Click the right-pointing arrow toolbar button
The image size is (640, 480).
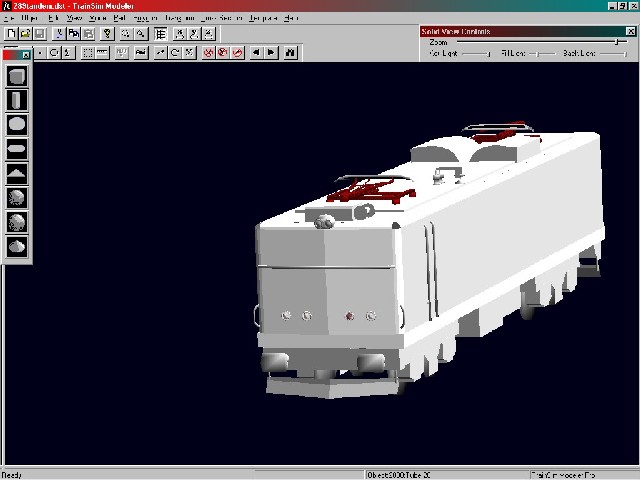point(271,52)
